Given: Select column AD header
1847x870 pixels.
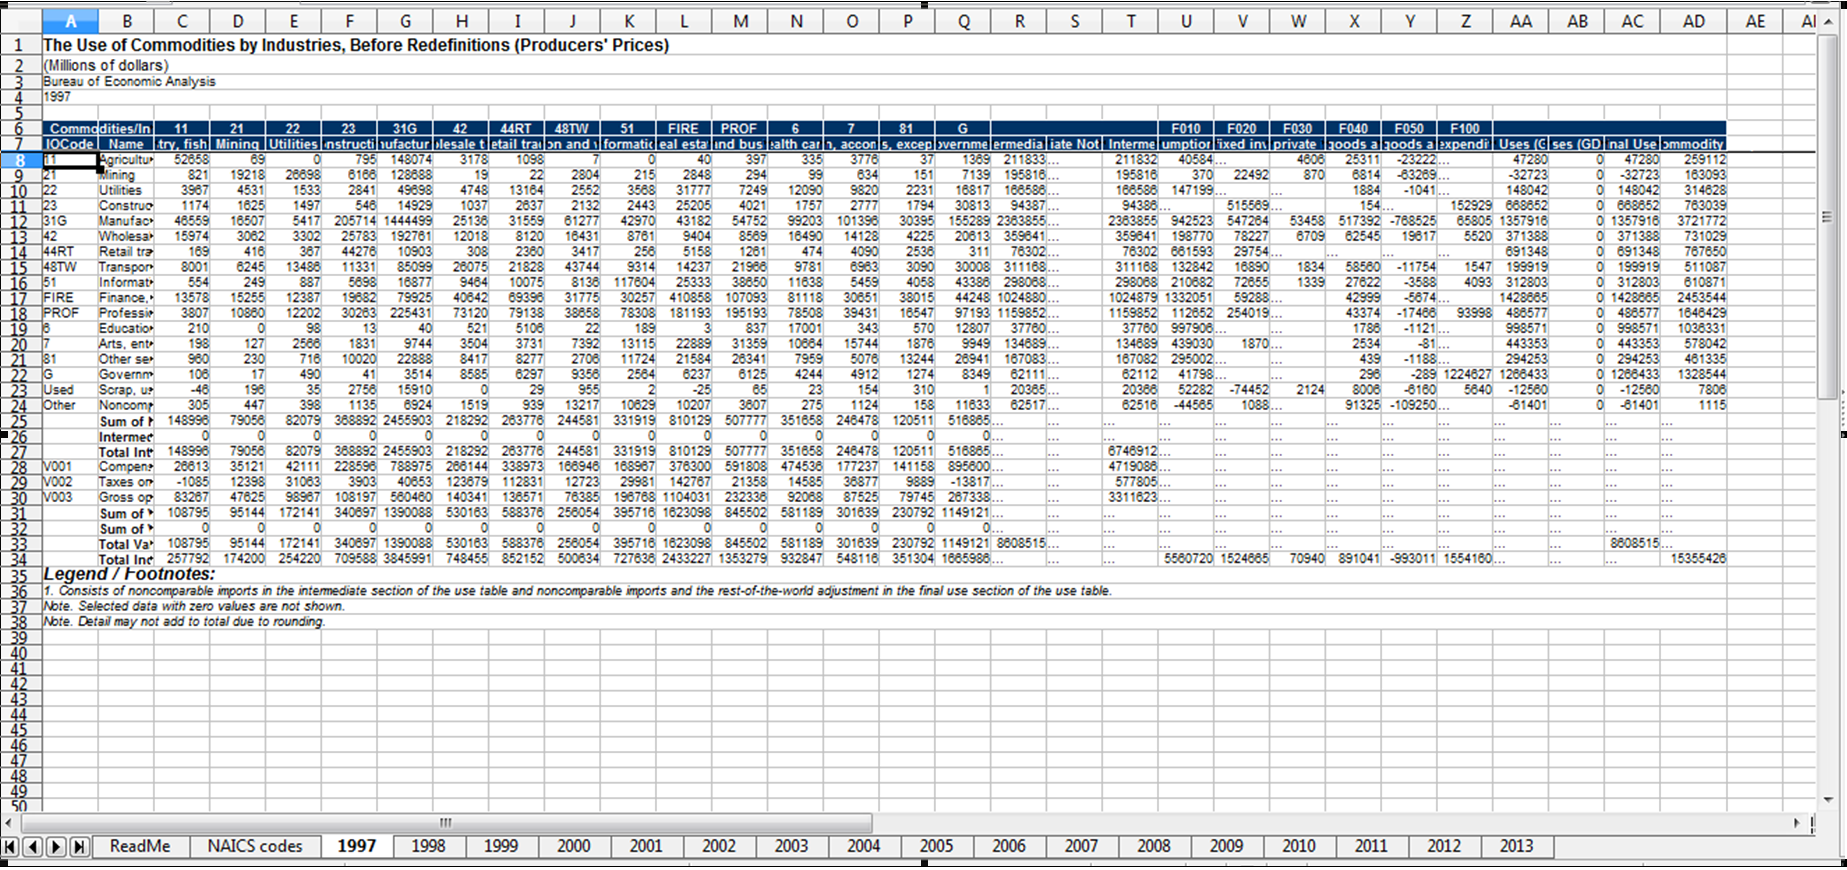Looking at the screenshot, I should (1692, 21).
